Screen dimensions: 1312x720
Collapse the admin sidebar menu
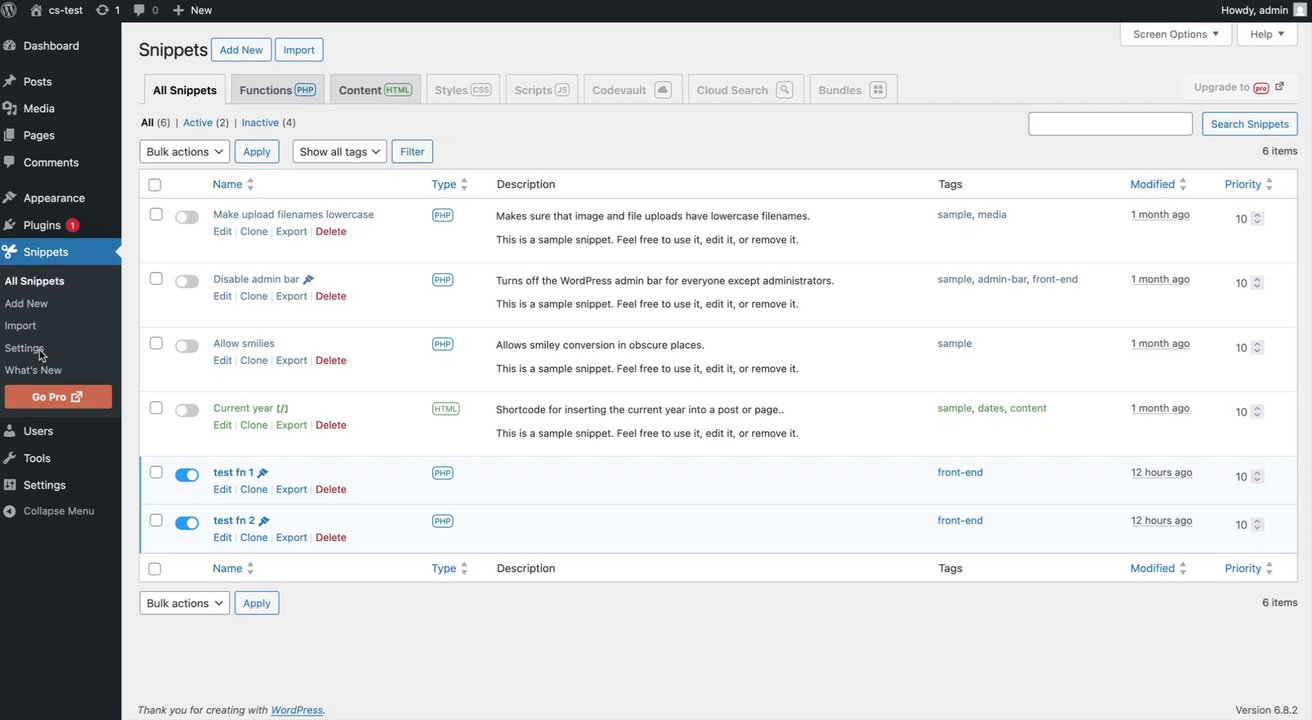pos(50,511)
